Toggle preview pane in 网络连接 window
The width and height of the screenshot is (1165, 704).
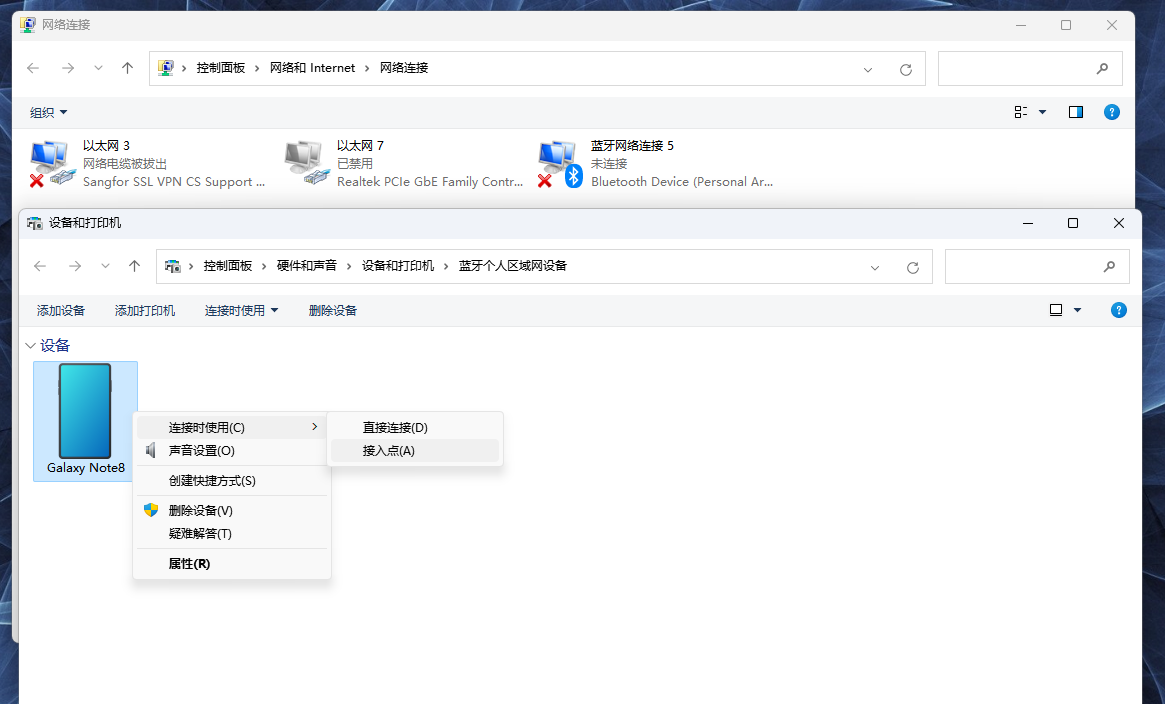click(x=1076, y=112)
